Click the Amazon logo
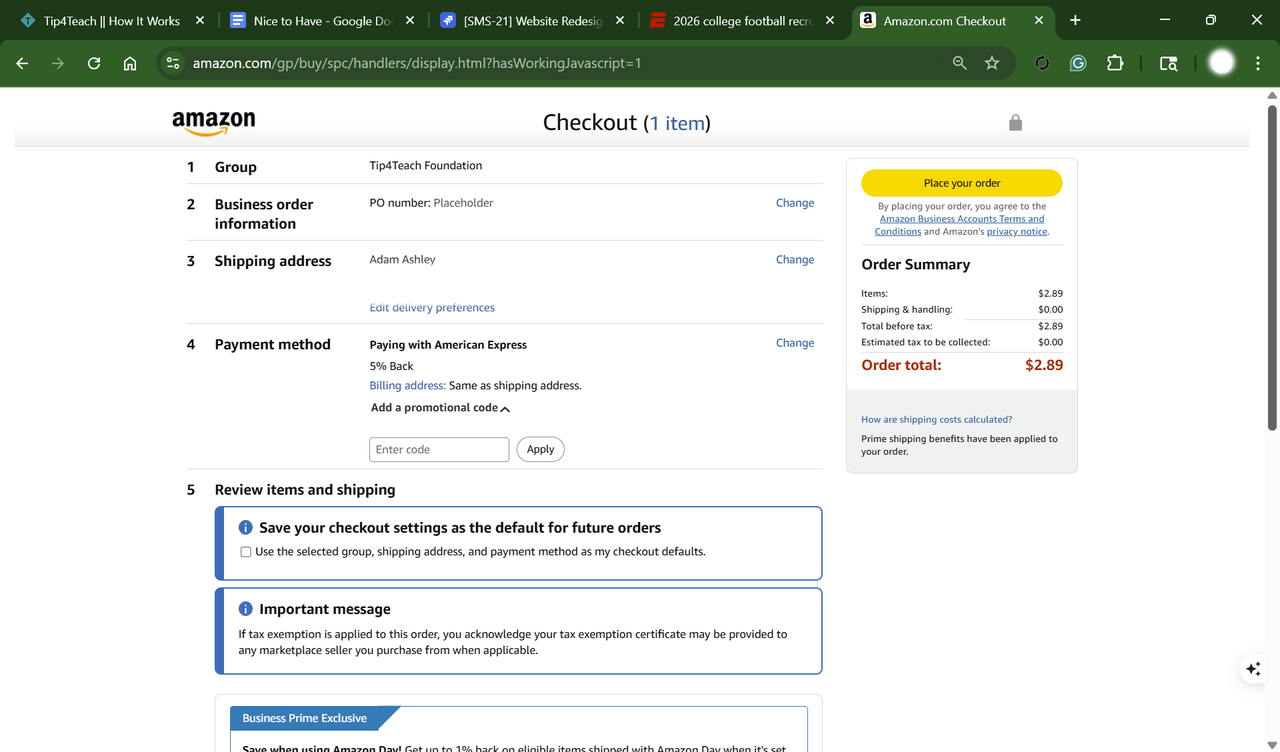This screenshot has width=1280, height=752. click(213, 123)
